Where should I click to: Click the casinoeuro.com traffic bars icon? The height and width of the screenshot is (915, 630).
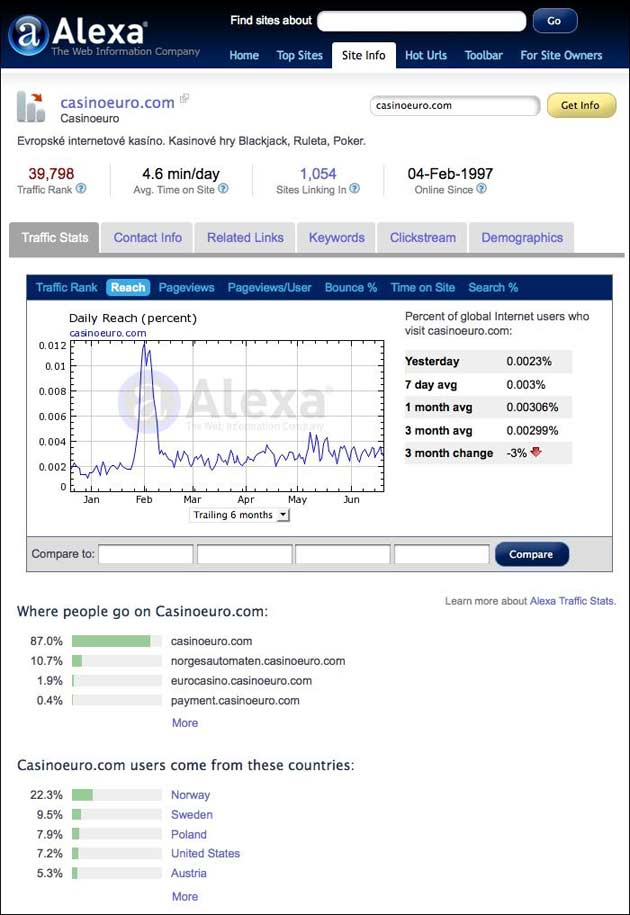(x=31, y=107)
